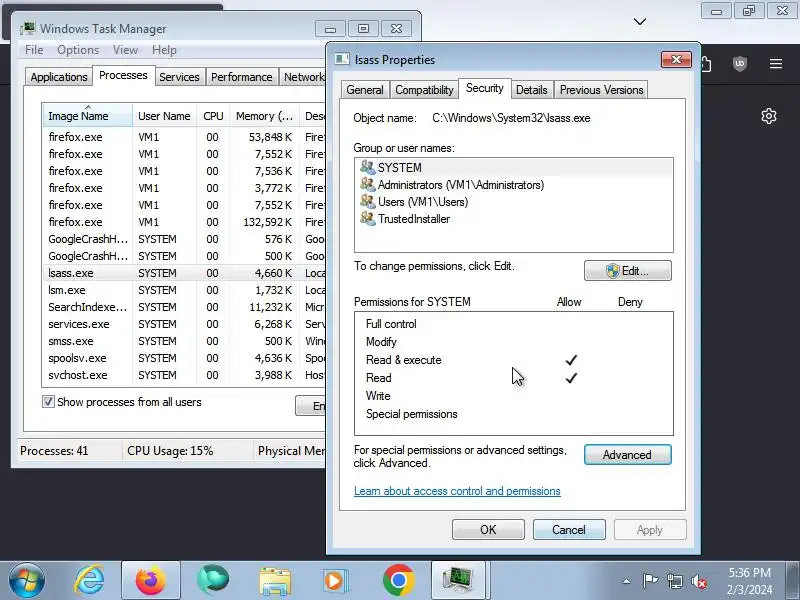
Task: Select the spoolsv.exe process row
Action: tap(185, 358)
